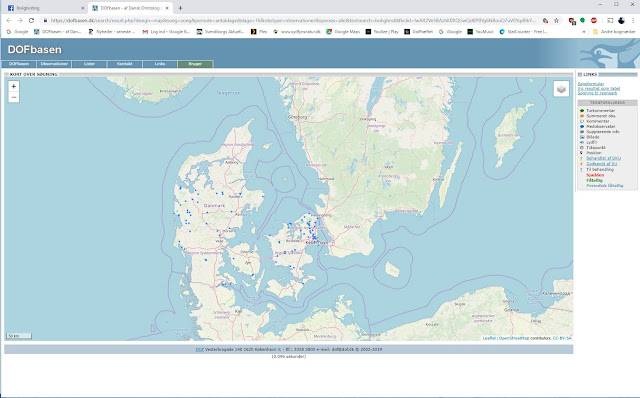Go back to the previous page
Screen dimensions: 640x398
click(x=9, y=20)
